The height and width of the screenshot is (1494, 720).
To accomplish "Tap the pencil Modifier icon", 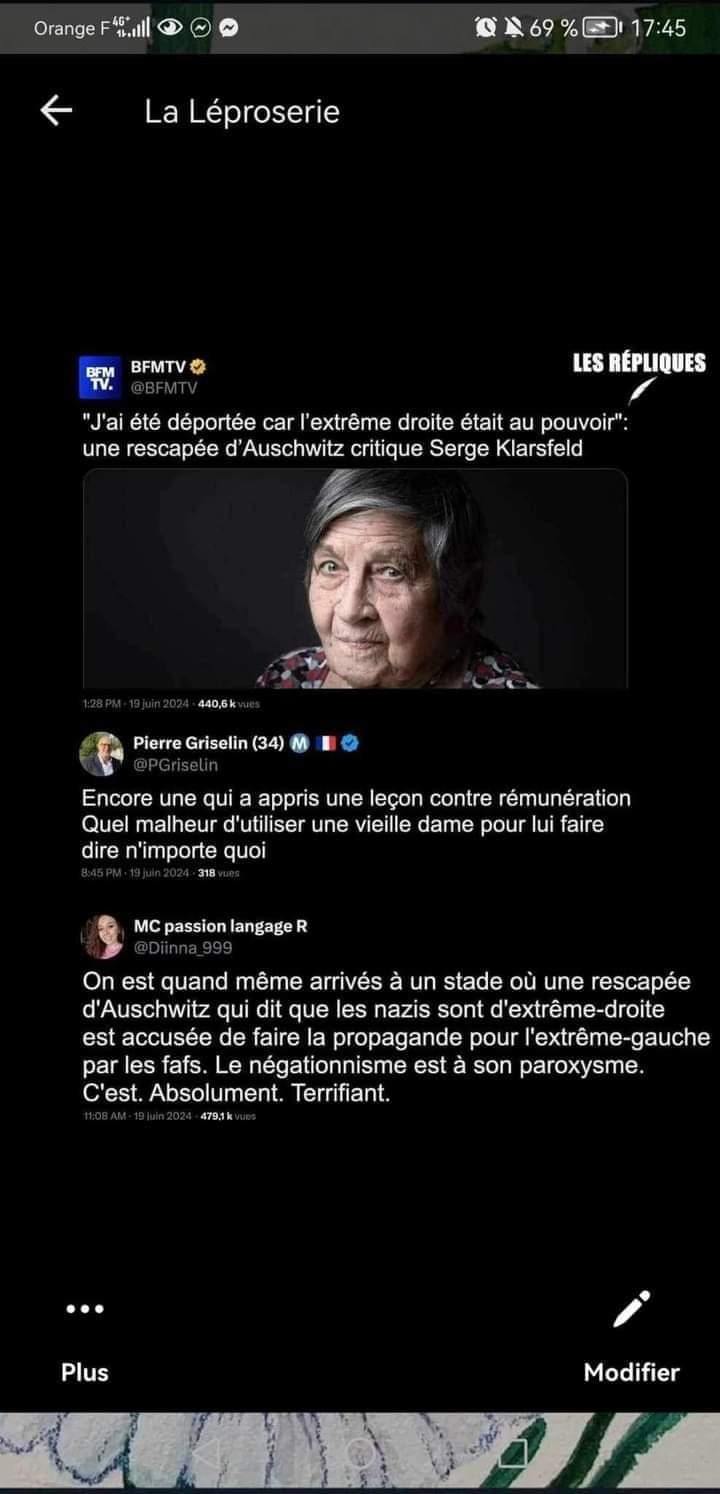I will click(632, 1309).
